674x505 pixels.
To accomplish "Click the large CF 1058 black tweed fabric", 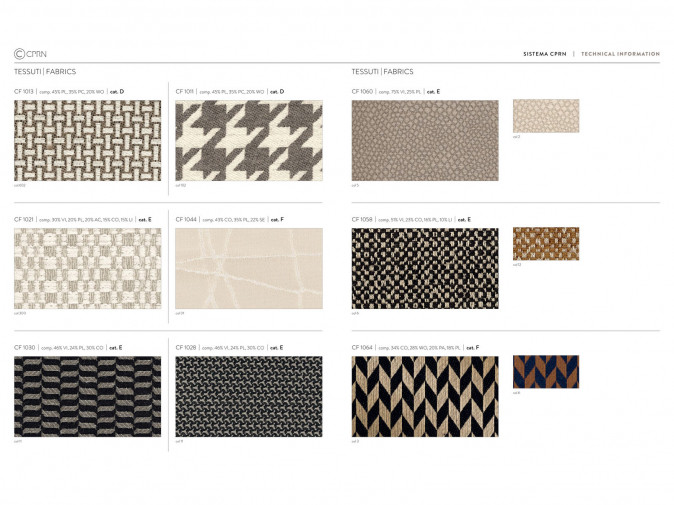I will click(x=424, y=268).
